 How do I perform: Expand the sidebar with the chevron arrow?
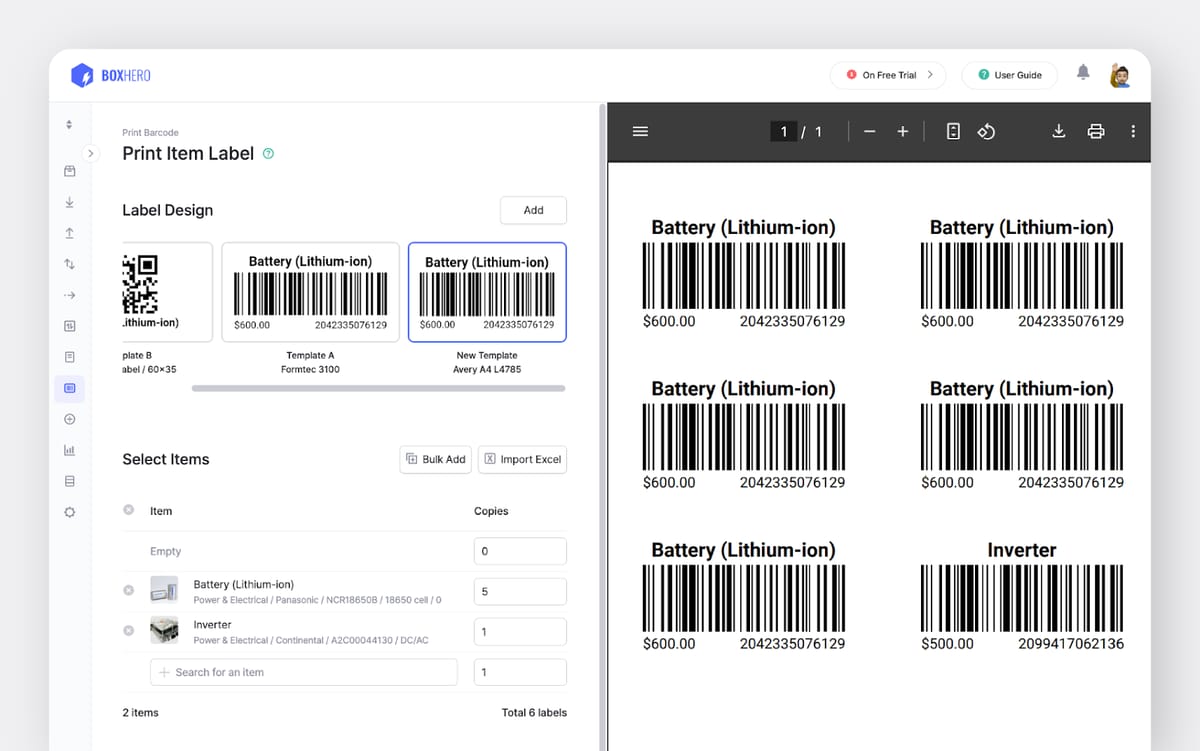[x=91, y=153]
